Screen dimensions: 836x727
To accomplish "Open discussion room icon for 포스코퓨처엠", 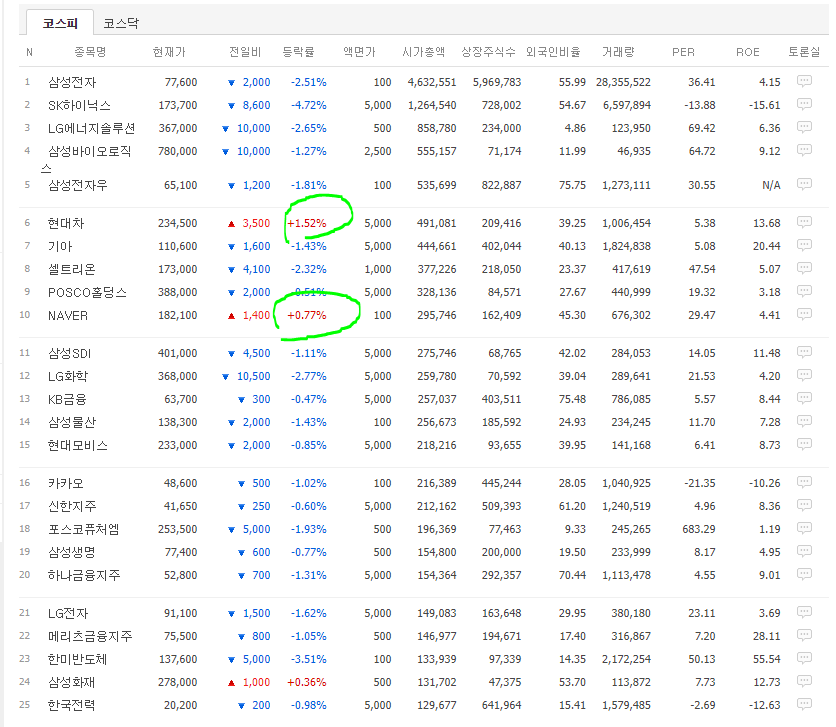I will coord(804,528).
